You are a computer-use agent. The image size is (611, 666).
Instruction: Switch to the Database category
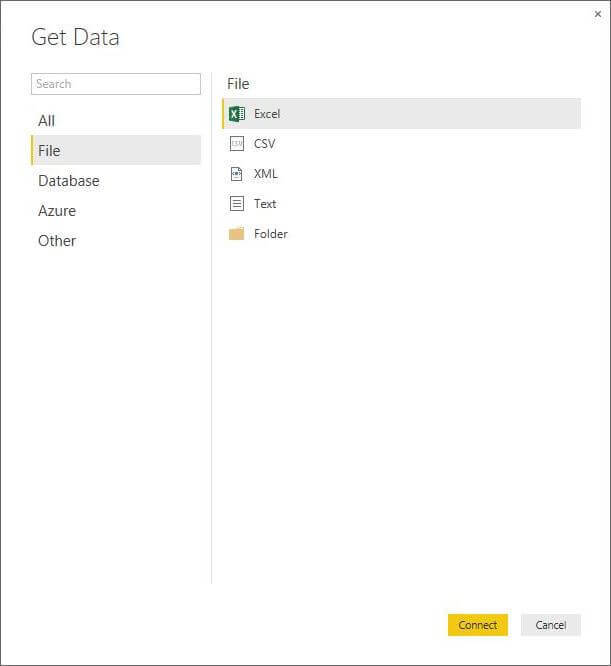tap(69, 181)
